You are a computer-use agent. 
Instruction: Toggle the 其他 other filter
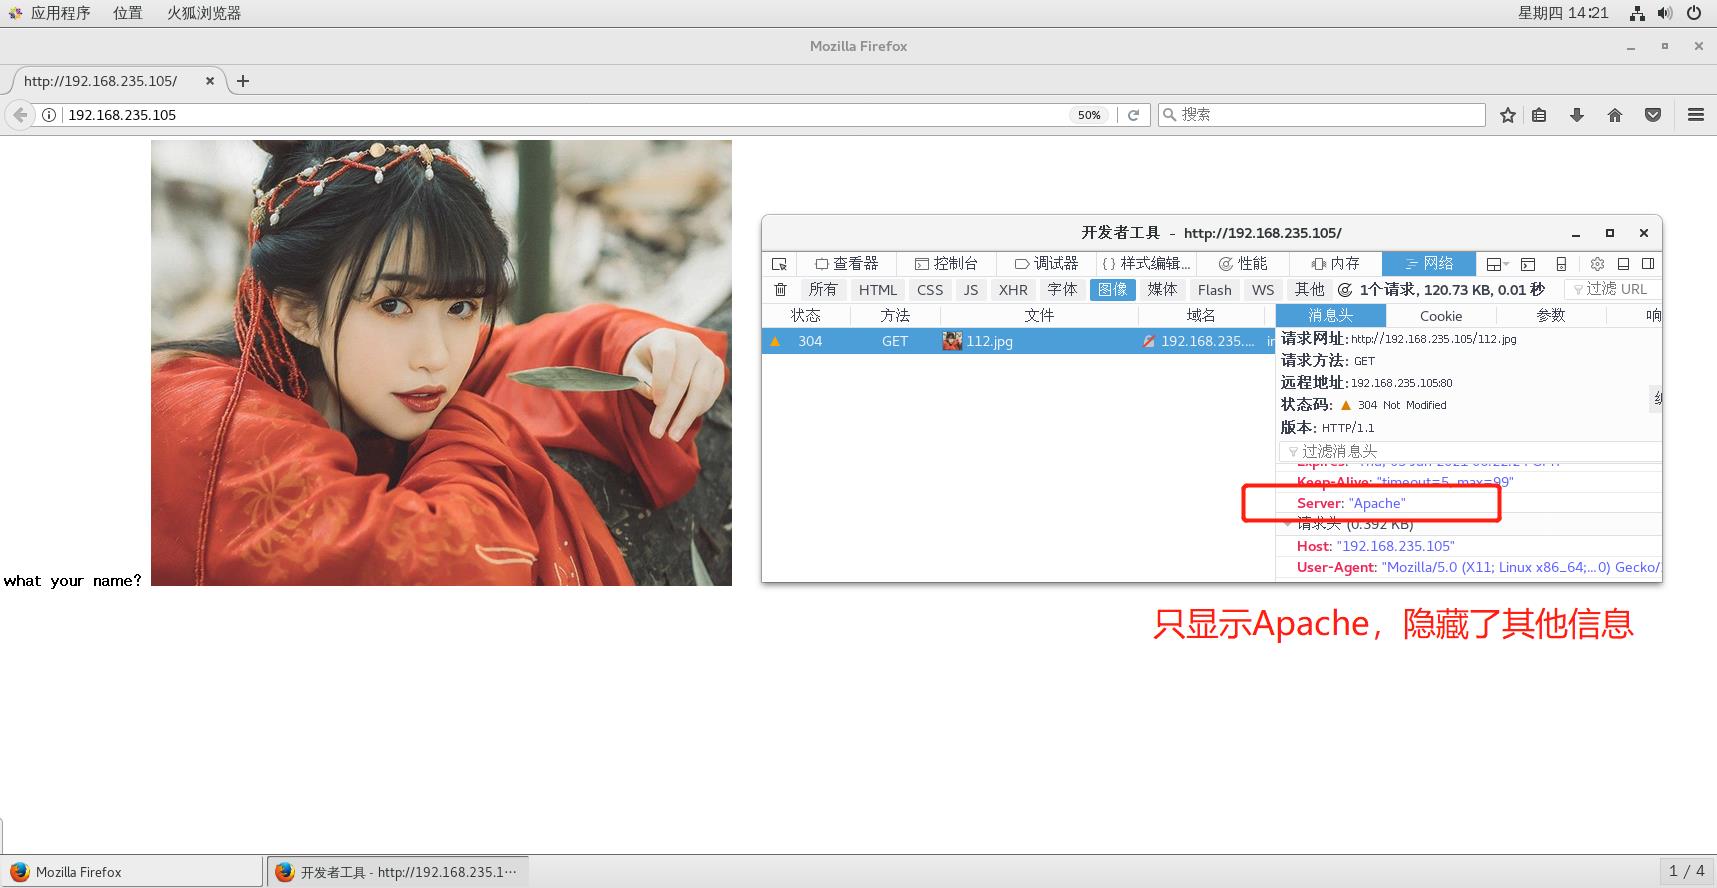[x=1309, y=290]
